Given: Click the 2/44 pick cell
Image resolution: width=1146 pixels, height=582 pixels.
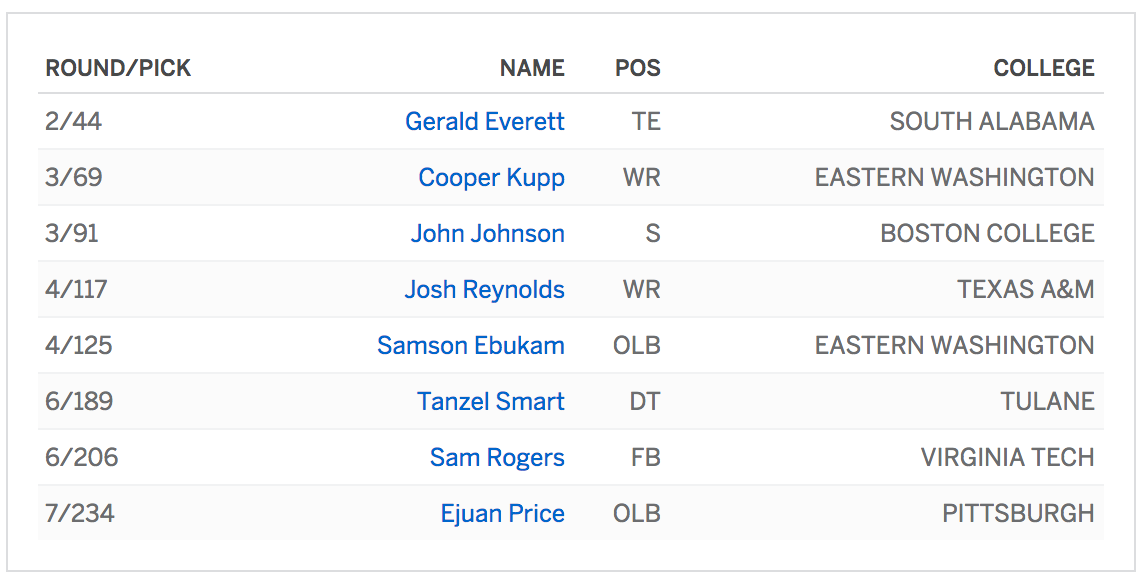Looking at the screenshot, I should [74, 122].
